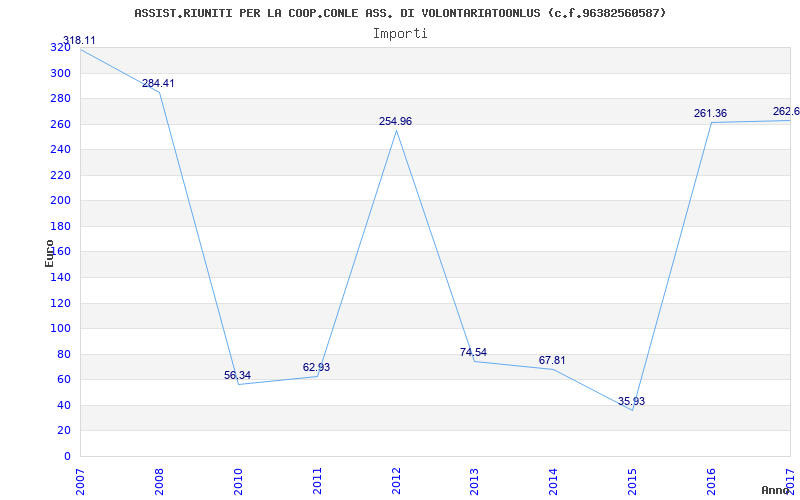This screenshot has width=800, height=500.
Task: Click the 2016 x-axis year label
Action: 712,481
